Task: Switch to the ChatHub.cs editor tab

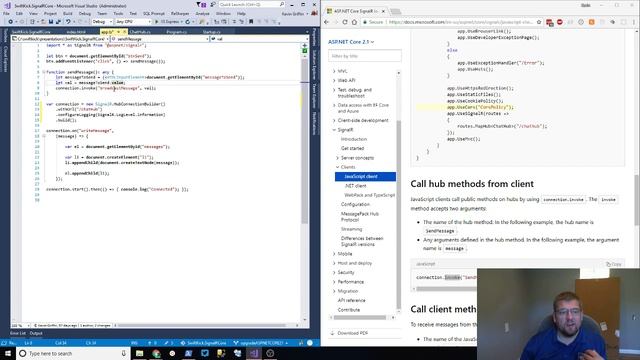Action: (140, 32)
